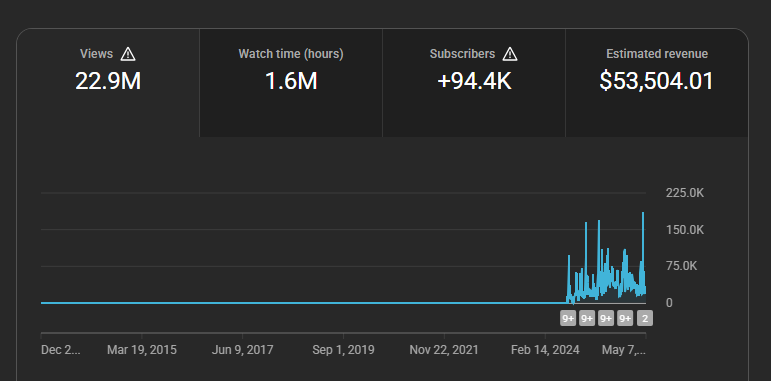
Task: Click the Feb 14, 2024 axis date
Action: point(545,350)
